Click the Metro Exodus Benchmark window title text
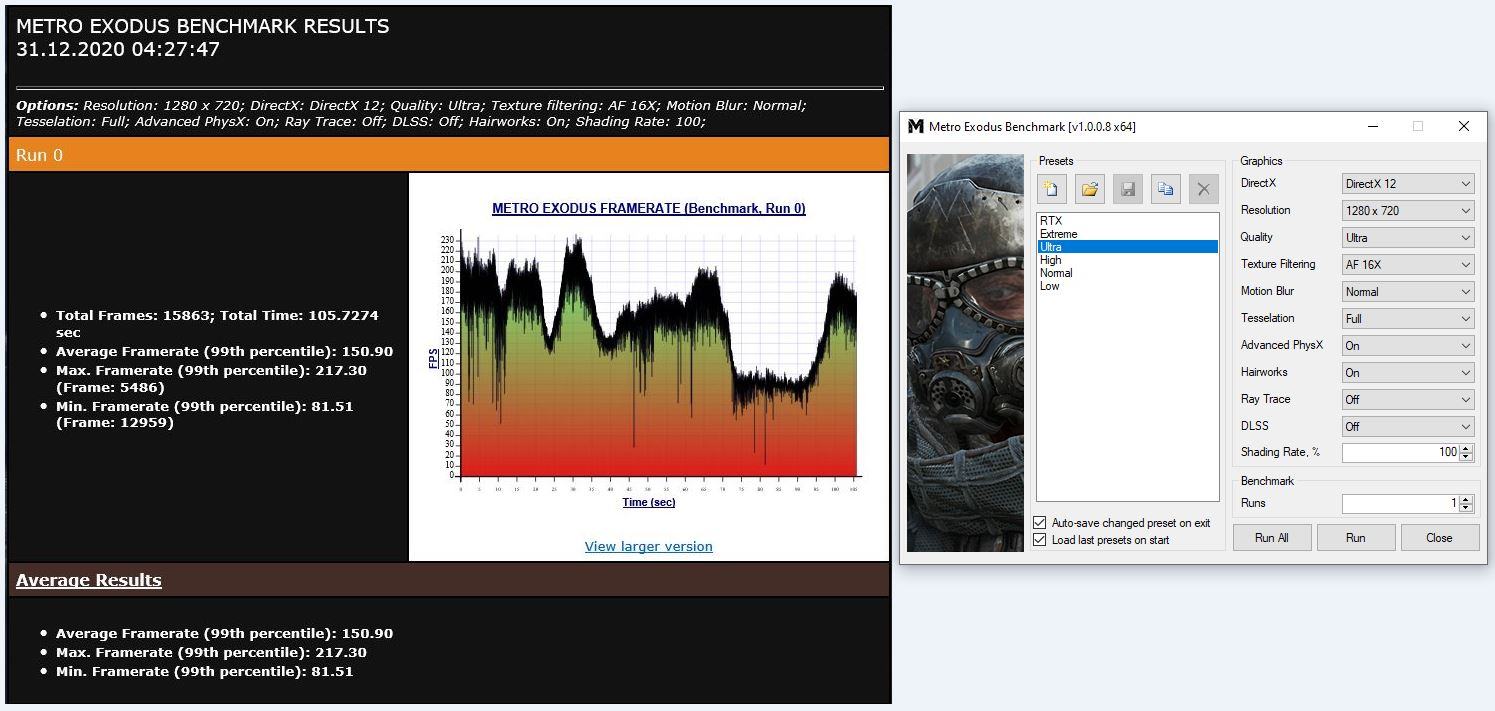The width and height of the screenshot is (1495, 711). (x=1032, y=127)
